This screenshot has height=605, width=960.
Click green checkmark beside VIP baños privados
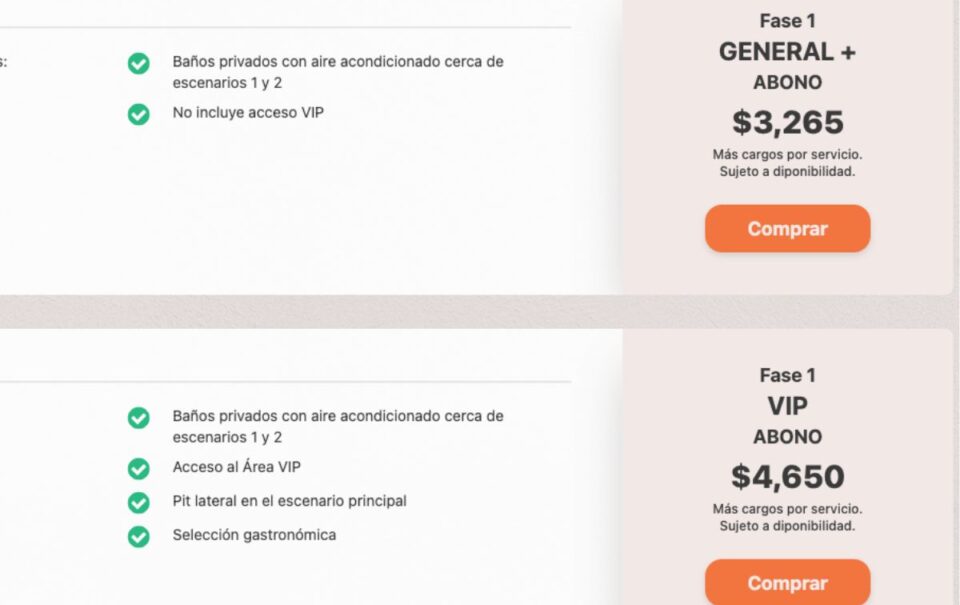click(x=138, y=418)
